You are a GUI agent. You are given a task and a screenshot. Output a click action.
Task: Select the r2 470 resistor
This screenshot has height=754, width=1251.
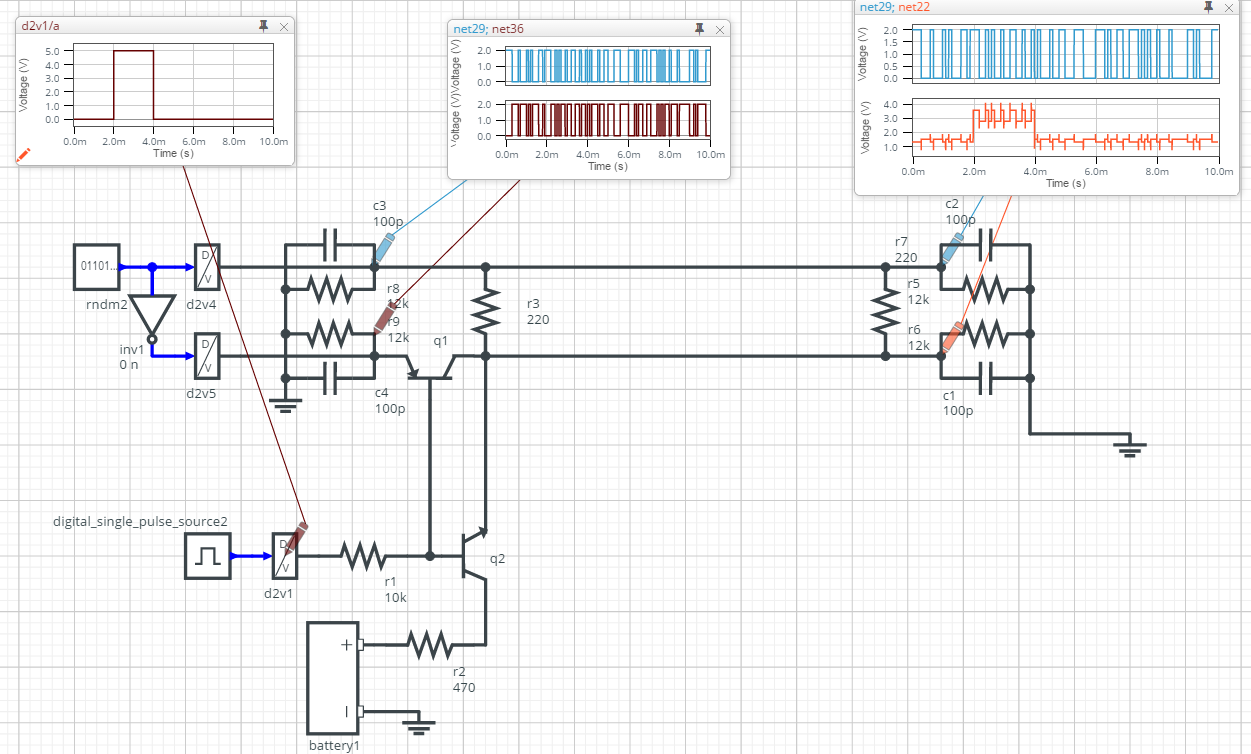430,645
